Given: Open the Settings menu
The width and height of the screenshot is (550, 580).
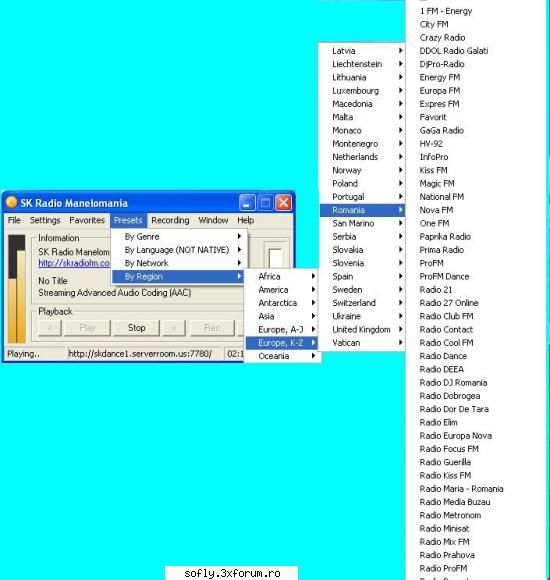Looking at the screenshot, I should tap(45, 220).
